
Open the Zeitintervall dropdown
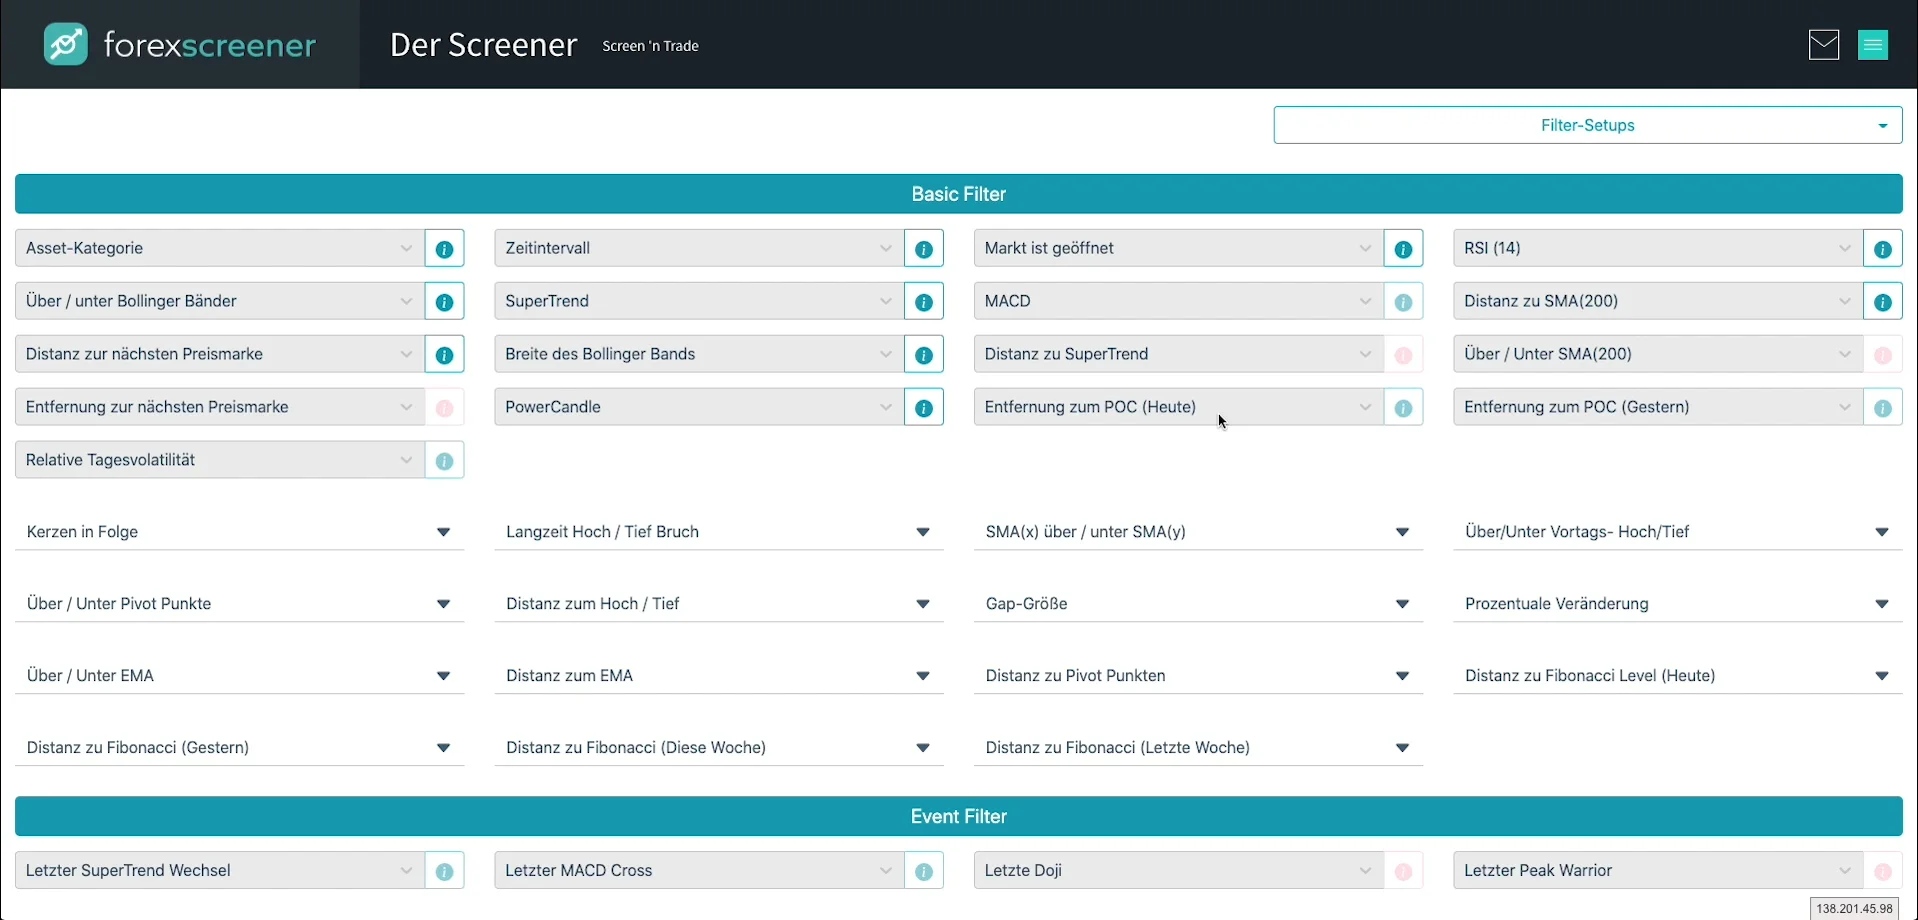point(699,248)
